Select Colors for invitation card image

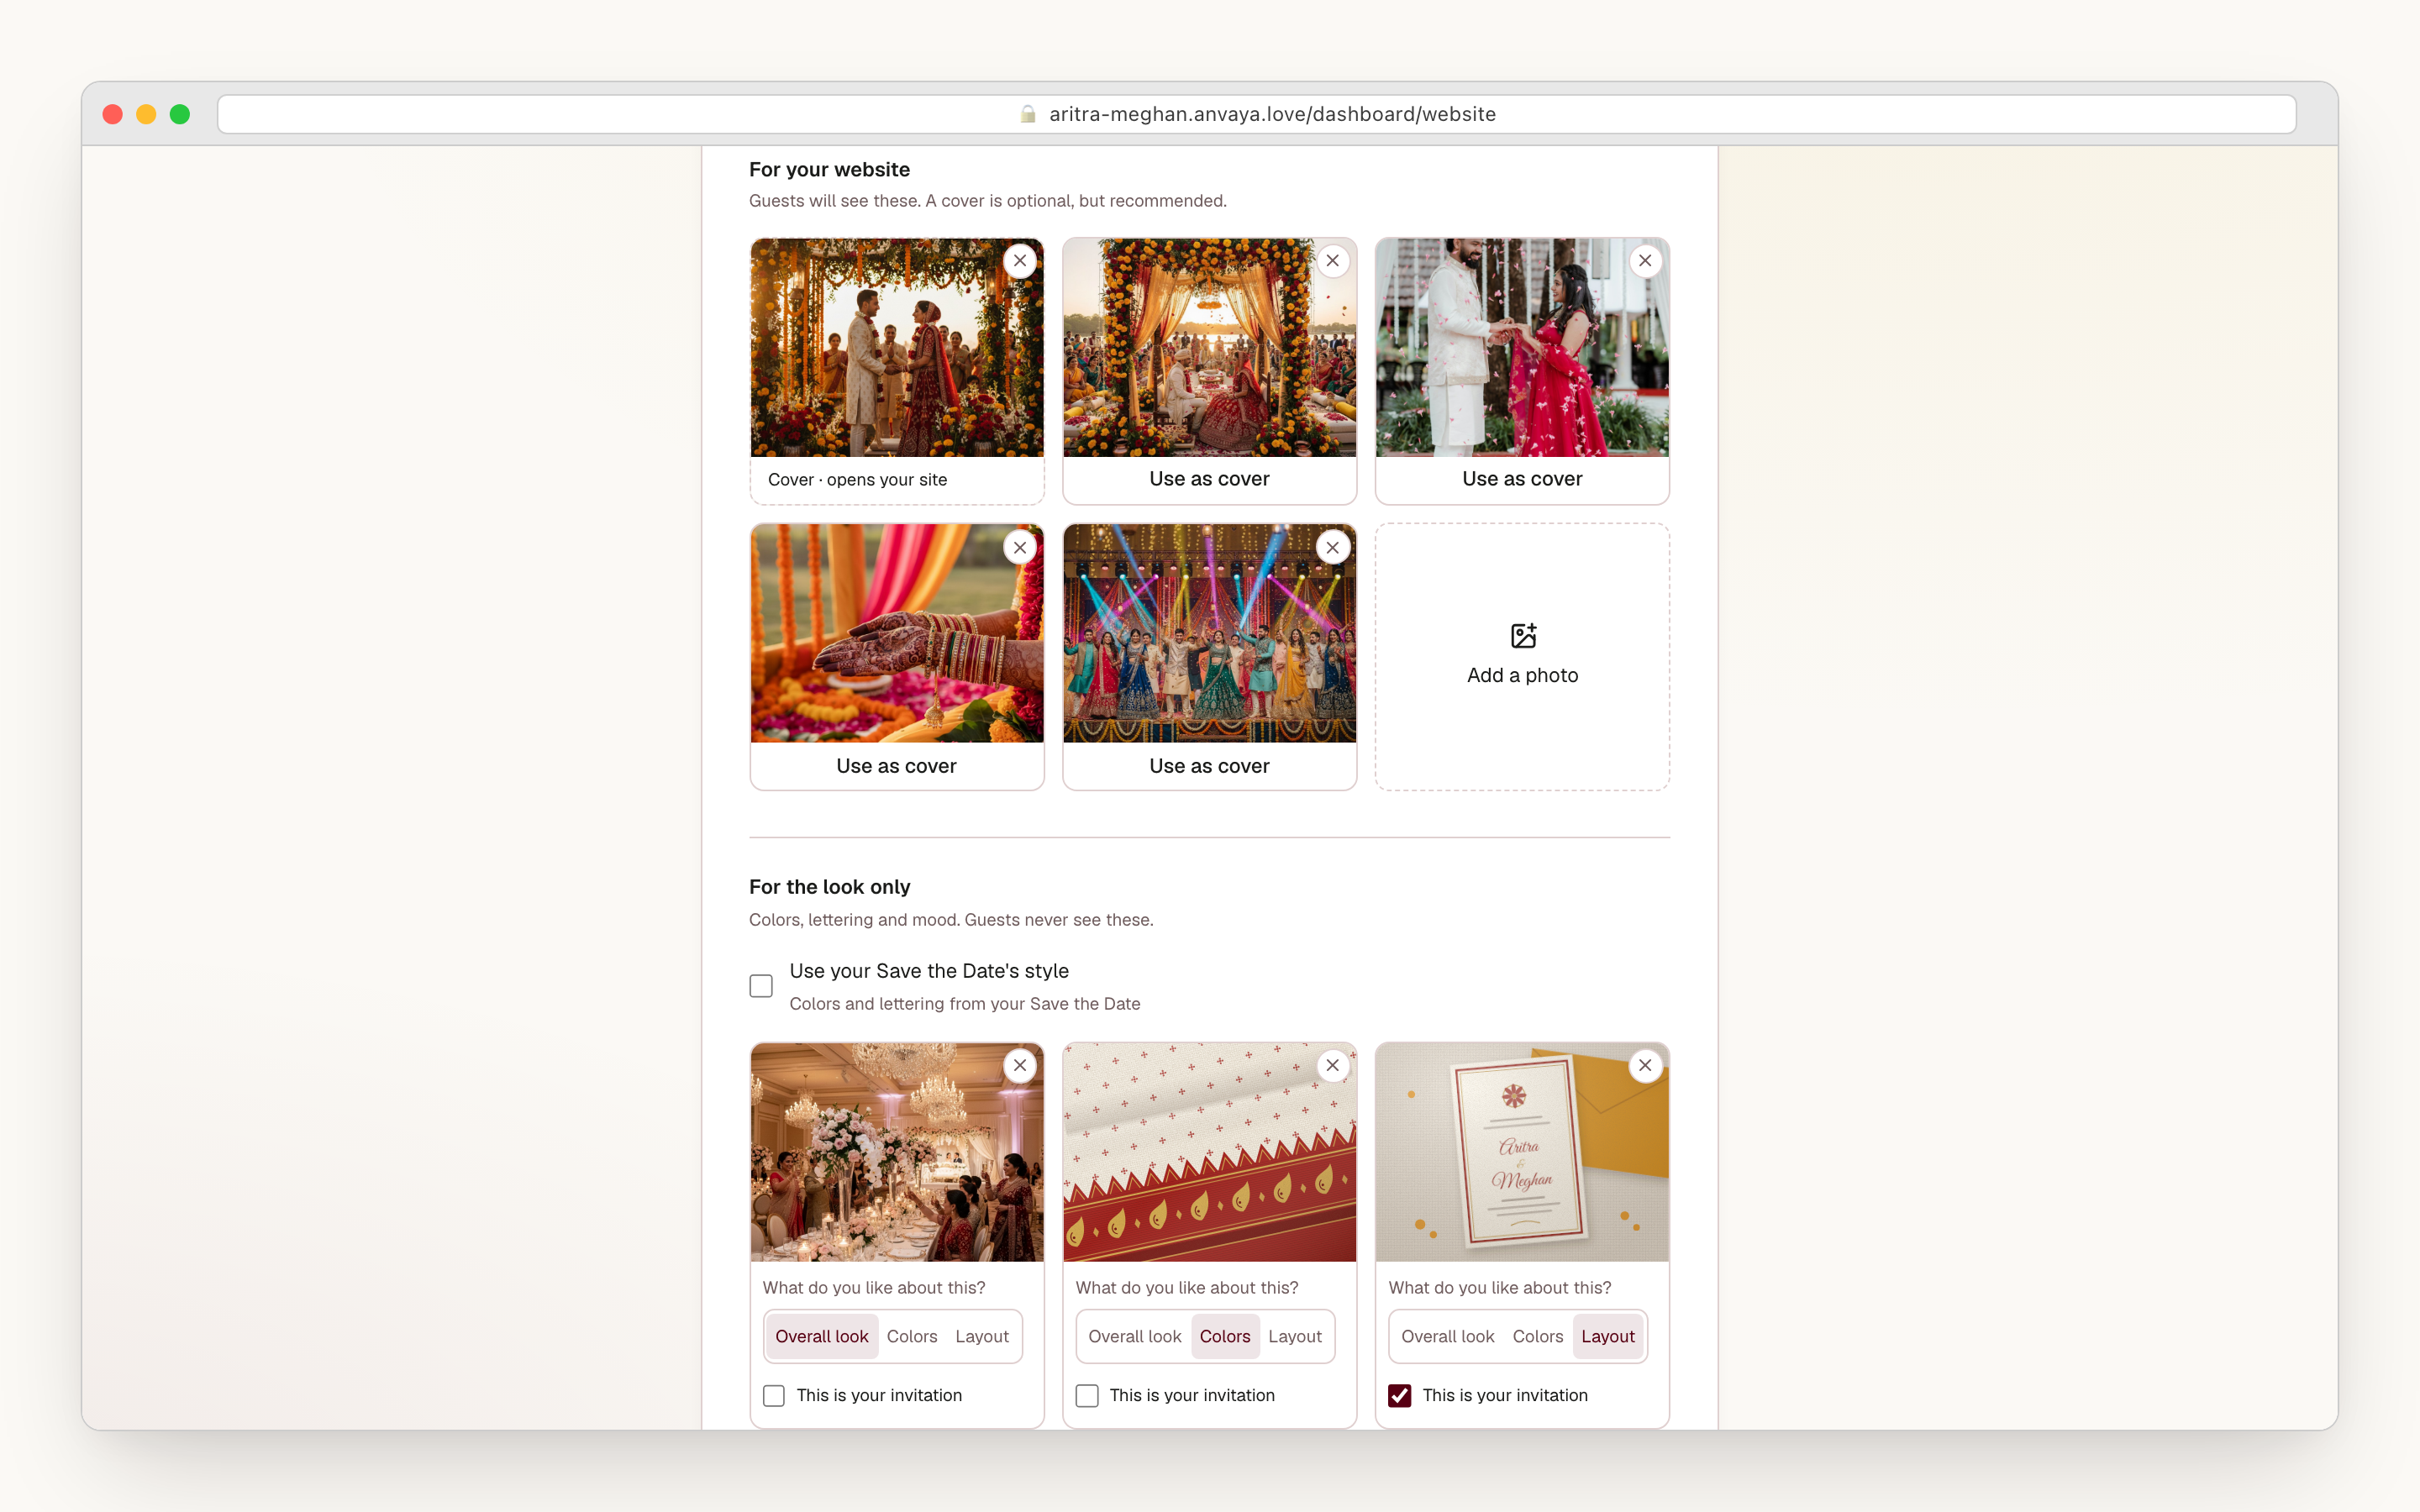point(1538,1337)
